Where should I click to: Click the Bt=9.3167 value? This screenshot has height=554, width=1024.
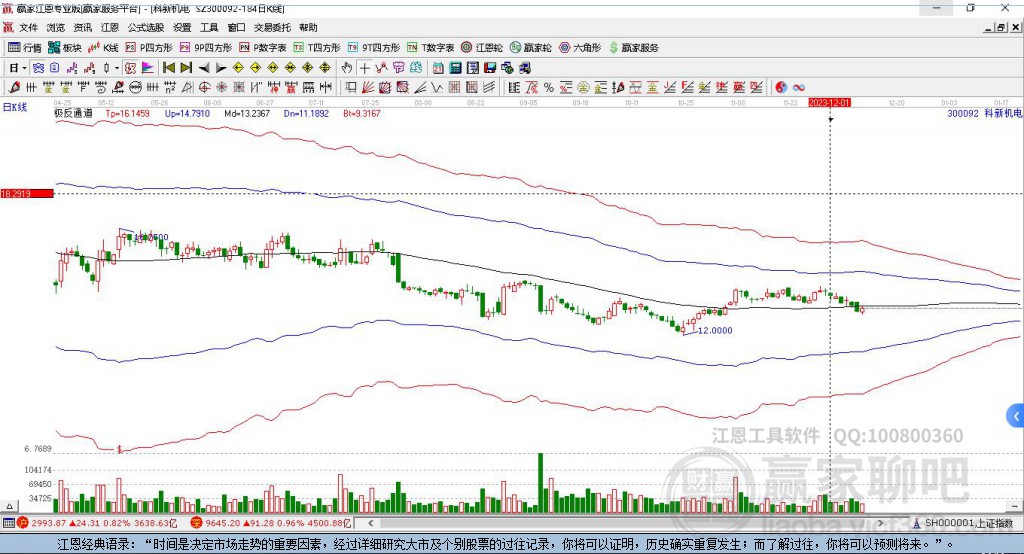tap(362, 114)
